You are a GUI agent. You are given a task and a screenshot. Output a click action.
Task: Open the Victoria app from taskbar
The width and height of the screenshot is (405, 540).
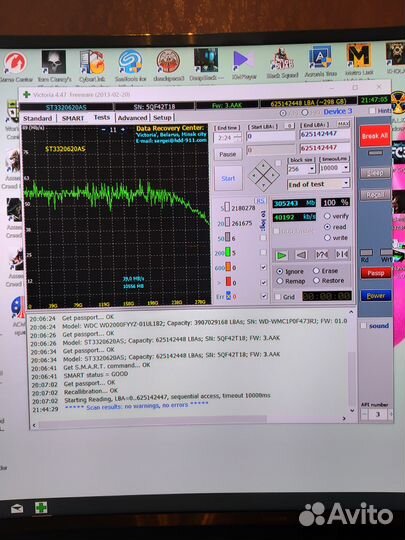pyautogui.click(x=41, y=508)
